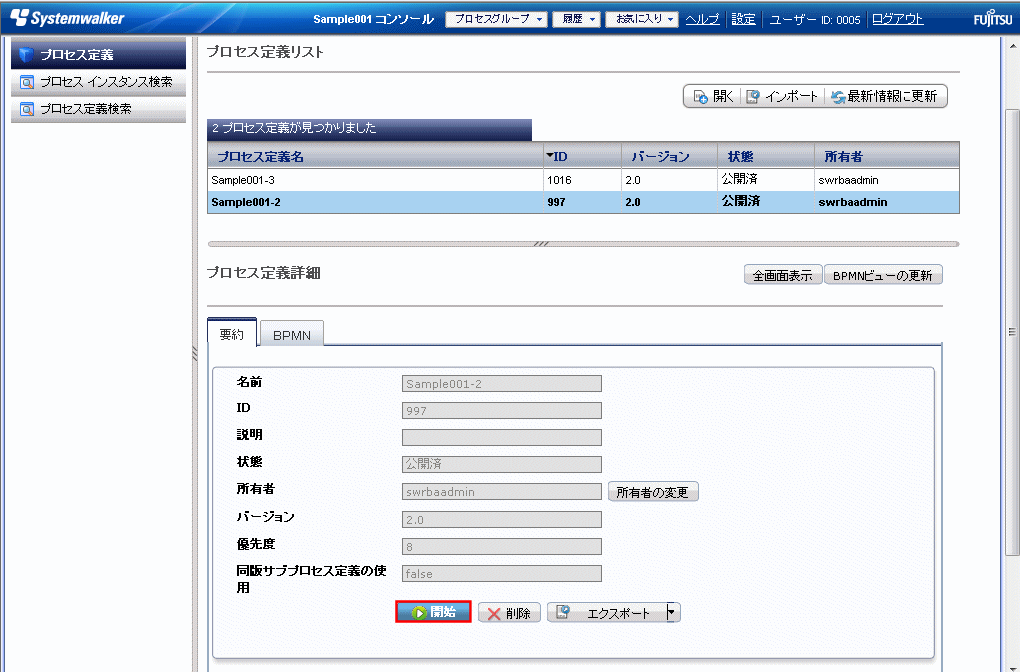The width and height of the screenshot is (1020, 672).
Task: Click the 名前 field Sample001-2
Action: pyautogui.click(x=502, y=384)
